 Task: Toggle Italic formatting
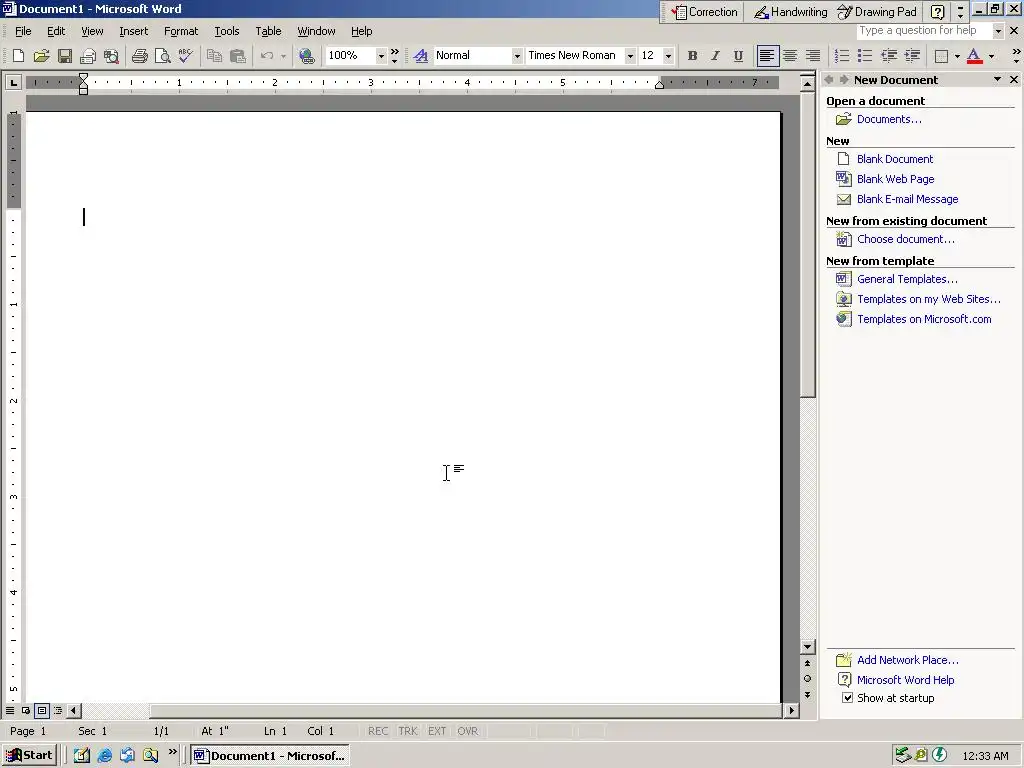click(x=715, y=56)
